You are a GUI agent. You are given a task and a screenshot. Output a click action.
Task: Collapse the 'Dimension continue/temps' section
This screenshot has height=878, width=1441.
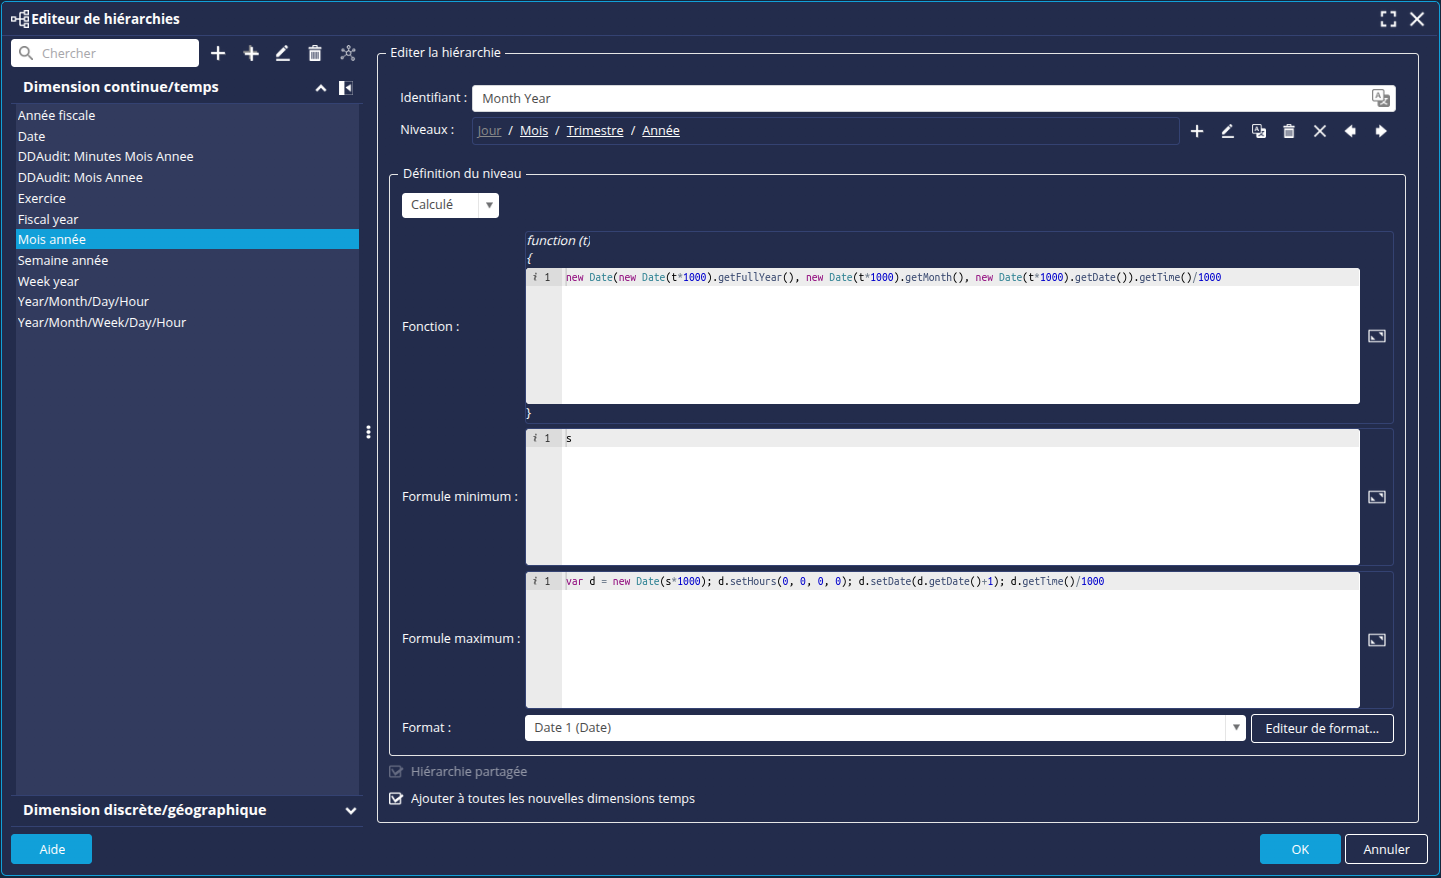tap(321, 88)
